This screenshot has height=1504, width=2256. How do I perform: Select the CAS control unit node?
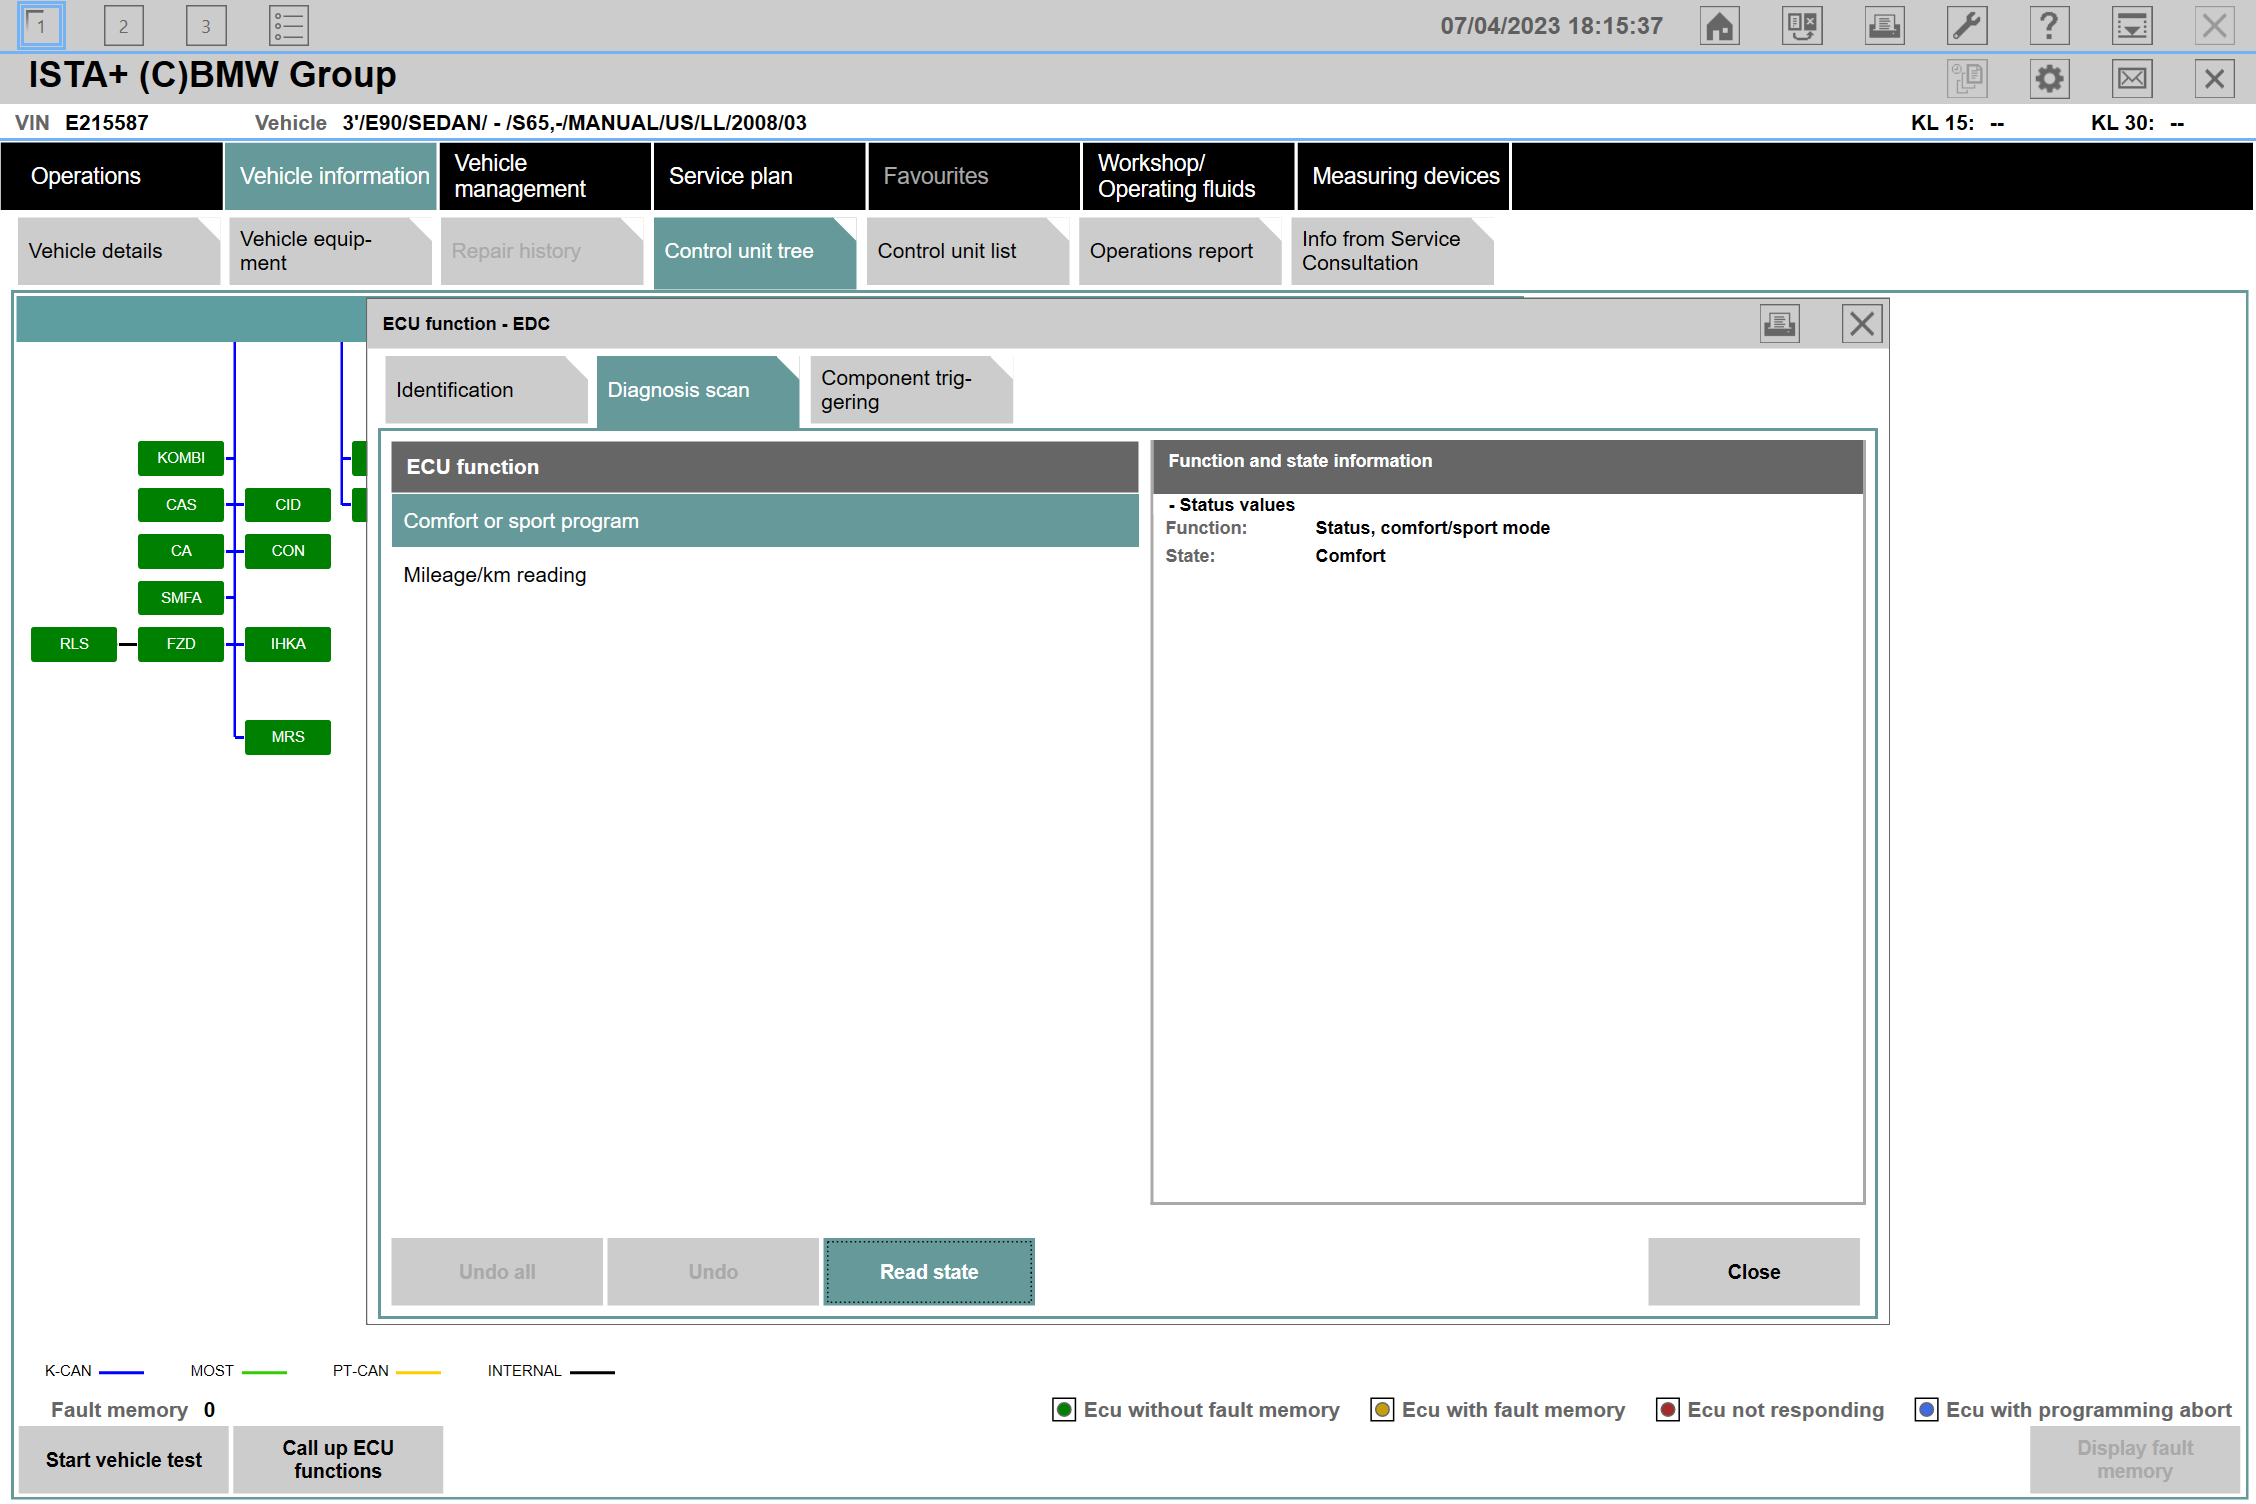pyautogui.click(x=181, y=505)
